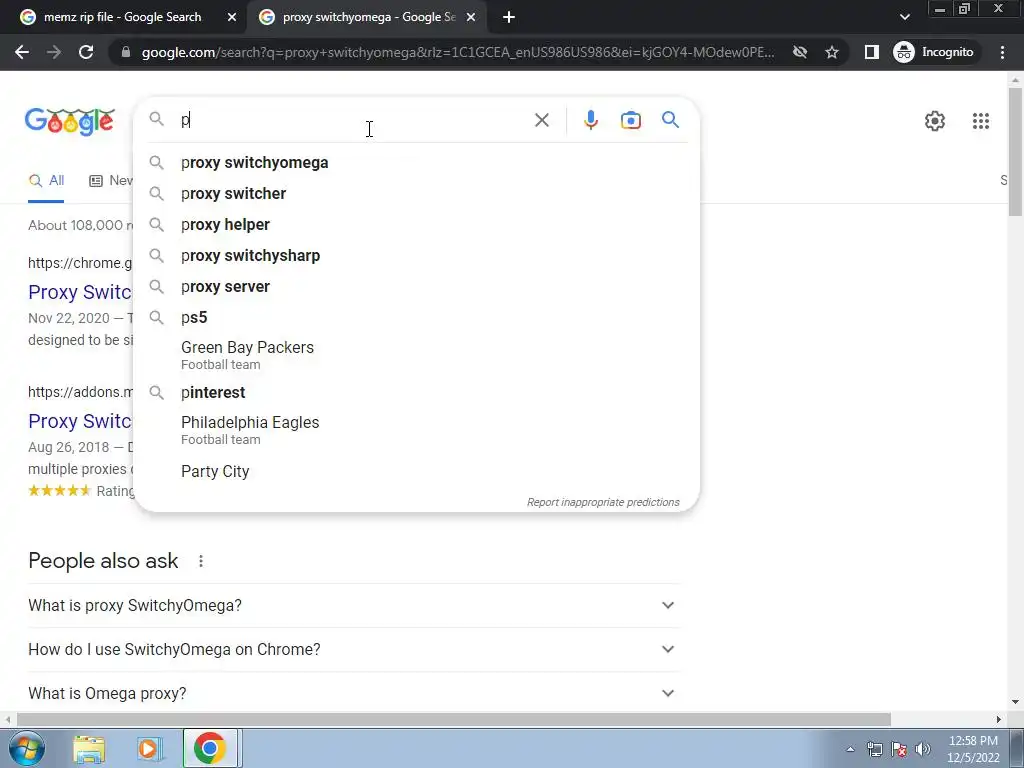This screenshot has height=768, width=1024.
Task: Click the vertical scrollbar thumb
Action: pyautogui.click(x=1015, y=151)
